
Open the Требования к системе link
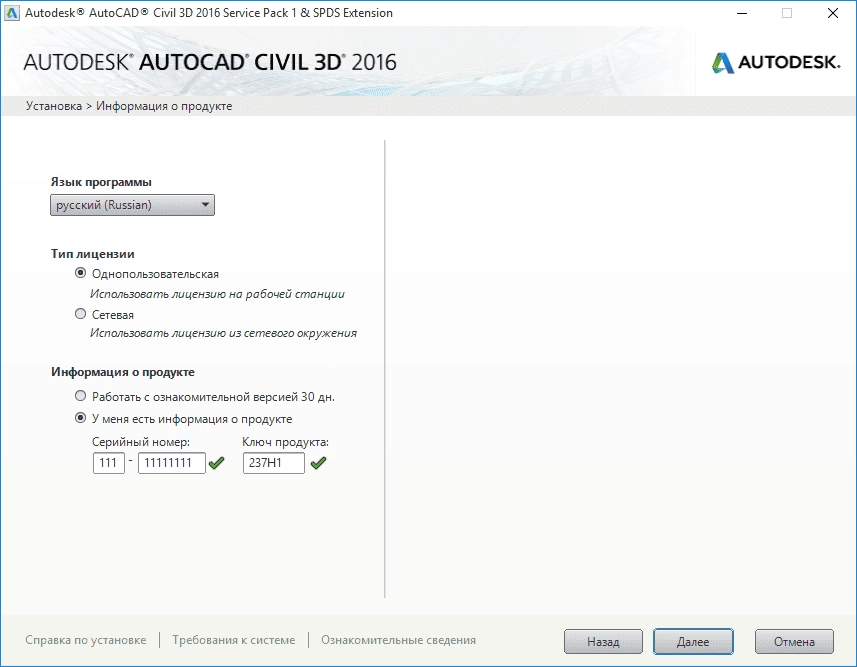233,640
